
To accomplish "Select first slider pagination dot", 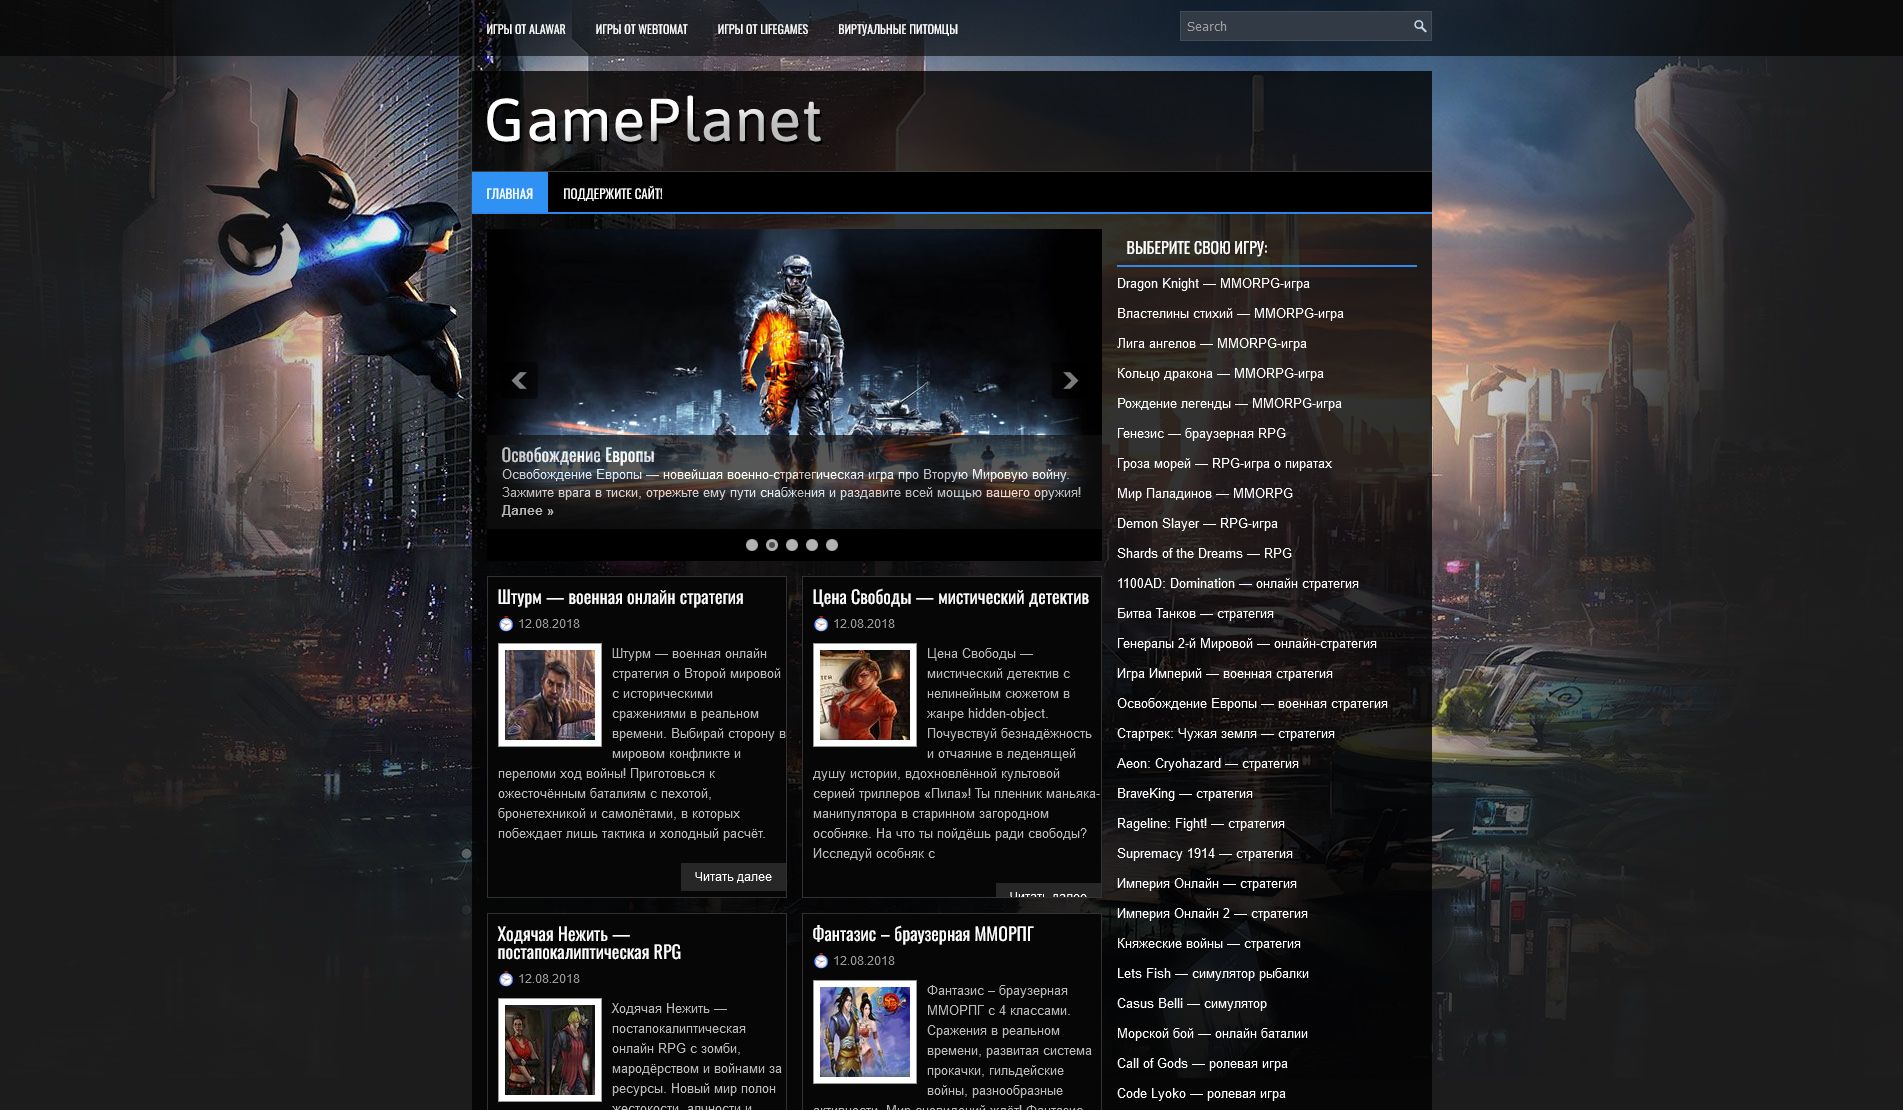I will pos(752,545).
